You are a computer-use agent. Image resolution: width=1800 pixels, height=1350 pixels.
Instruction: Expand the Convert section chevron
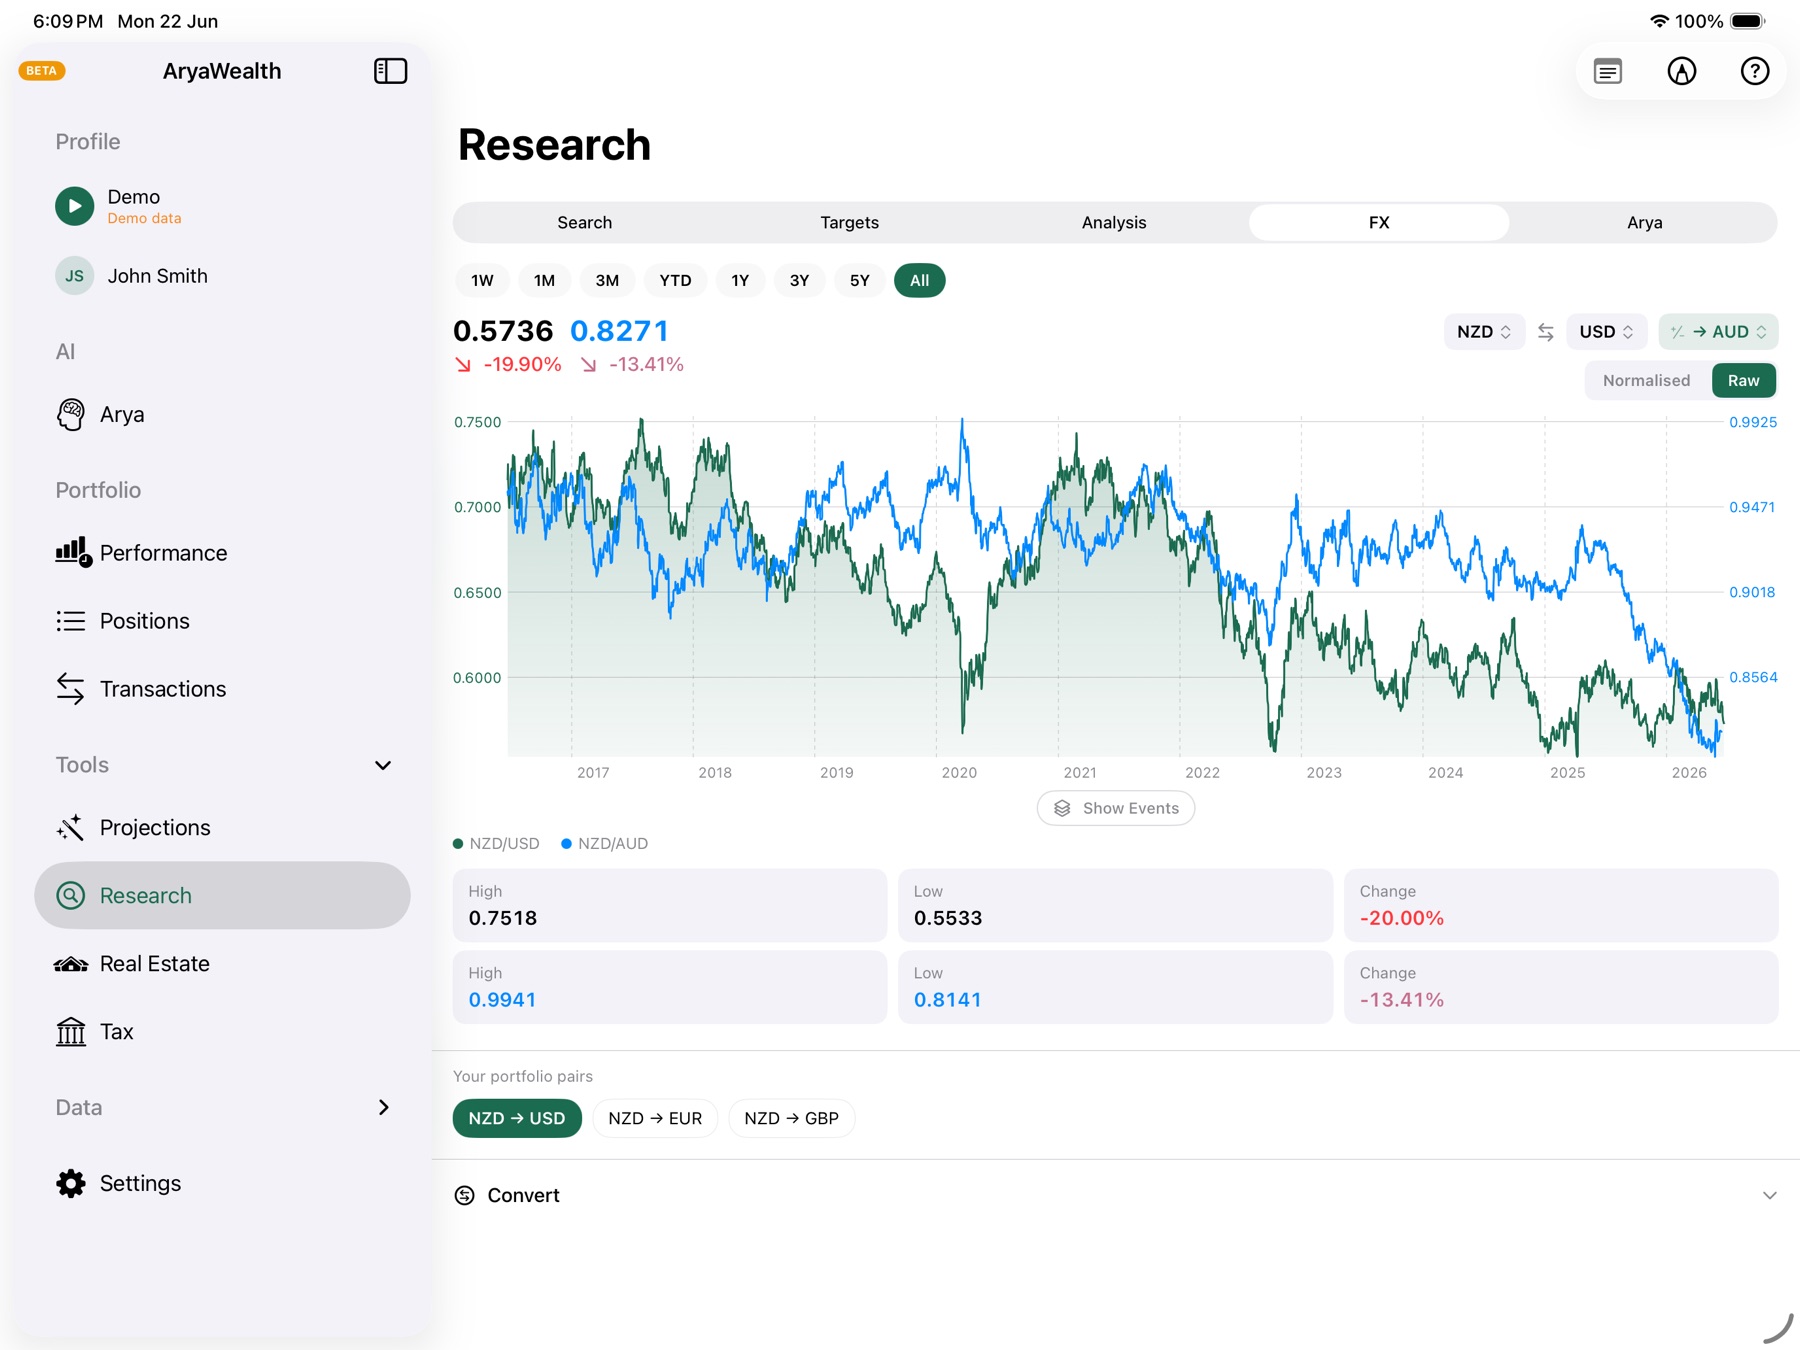pos(1770,1195)
